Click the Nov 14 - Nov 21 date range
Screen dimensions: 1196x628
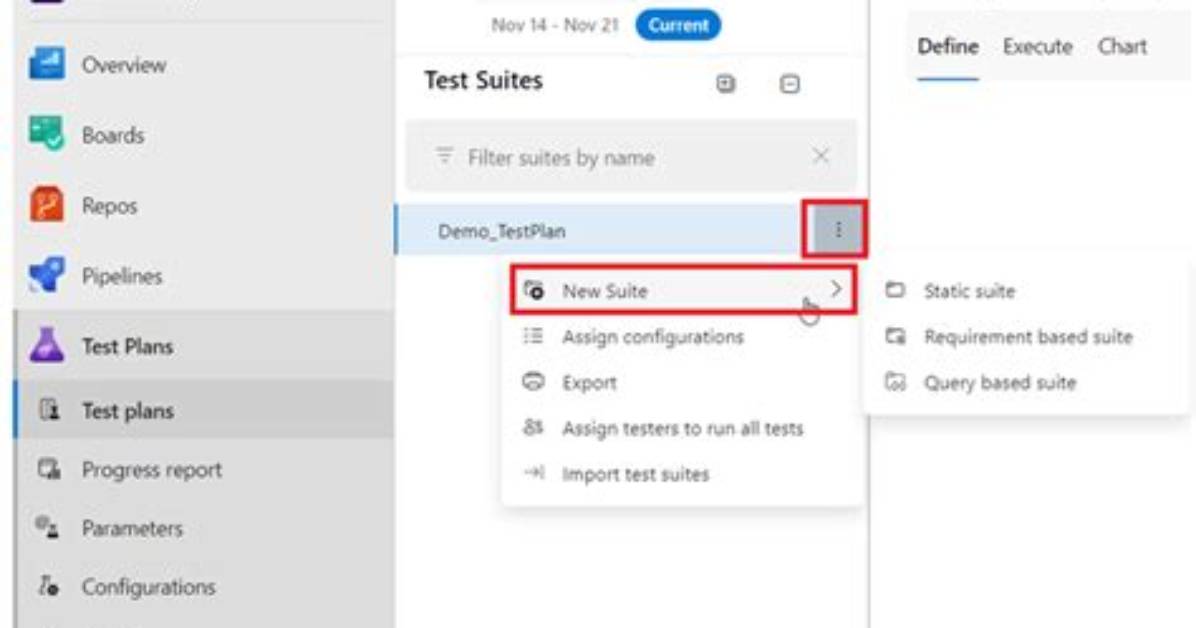[x=555, y=25]
